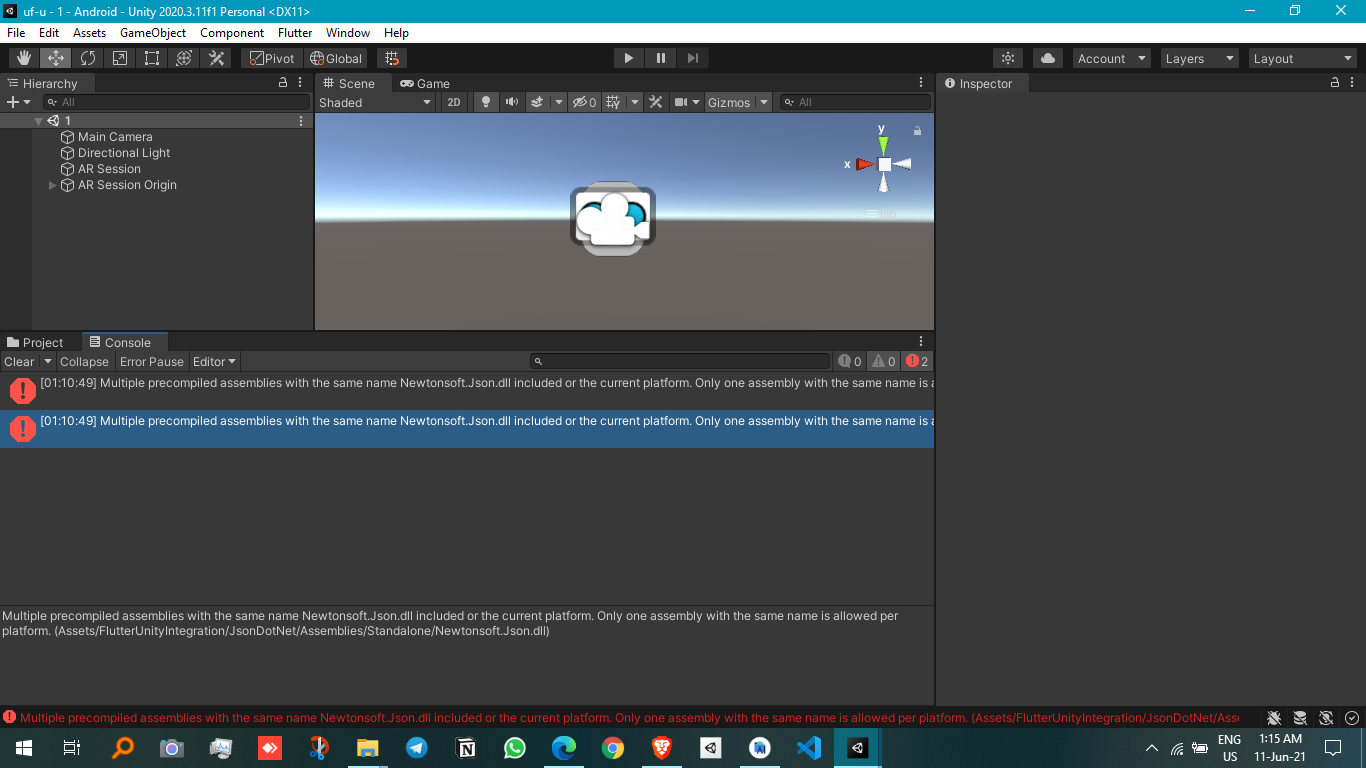Select the Rect tool
Screen dimensions: 1366x768
click(151, 57)
